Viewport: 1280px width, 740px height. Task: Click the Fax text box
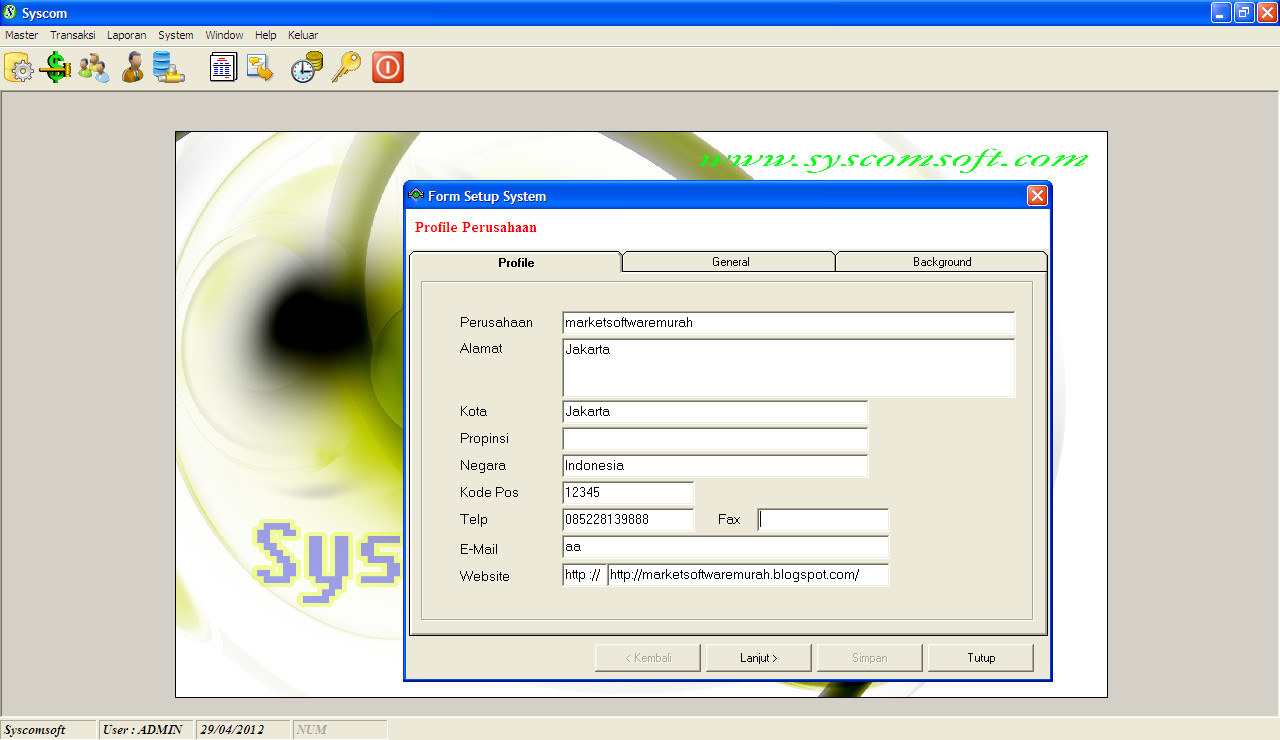pos(822,519)
